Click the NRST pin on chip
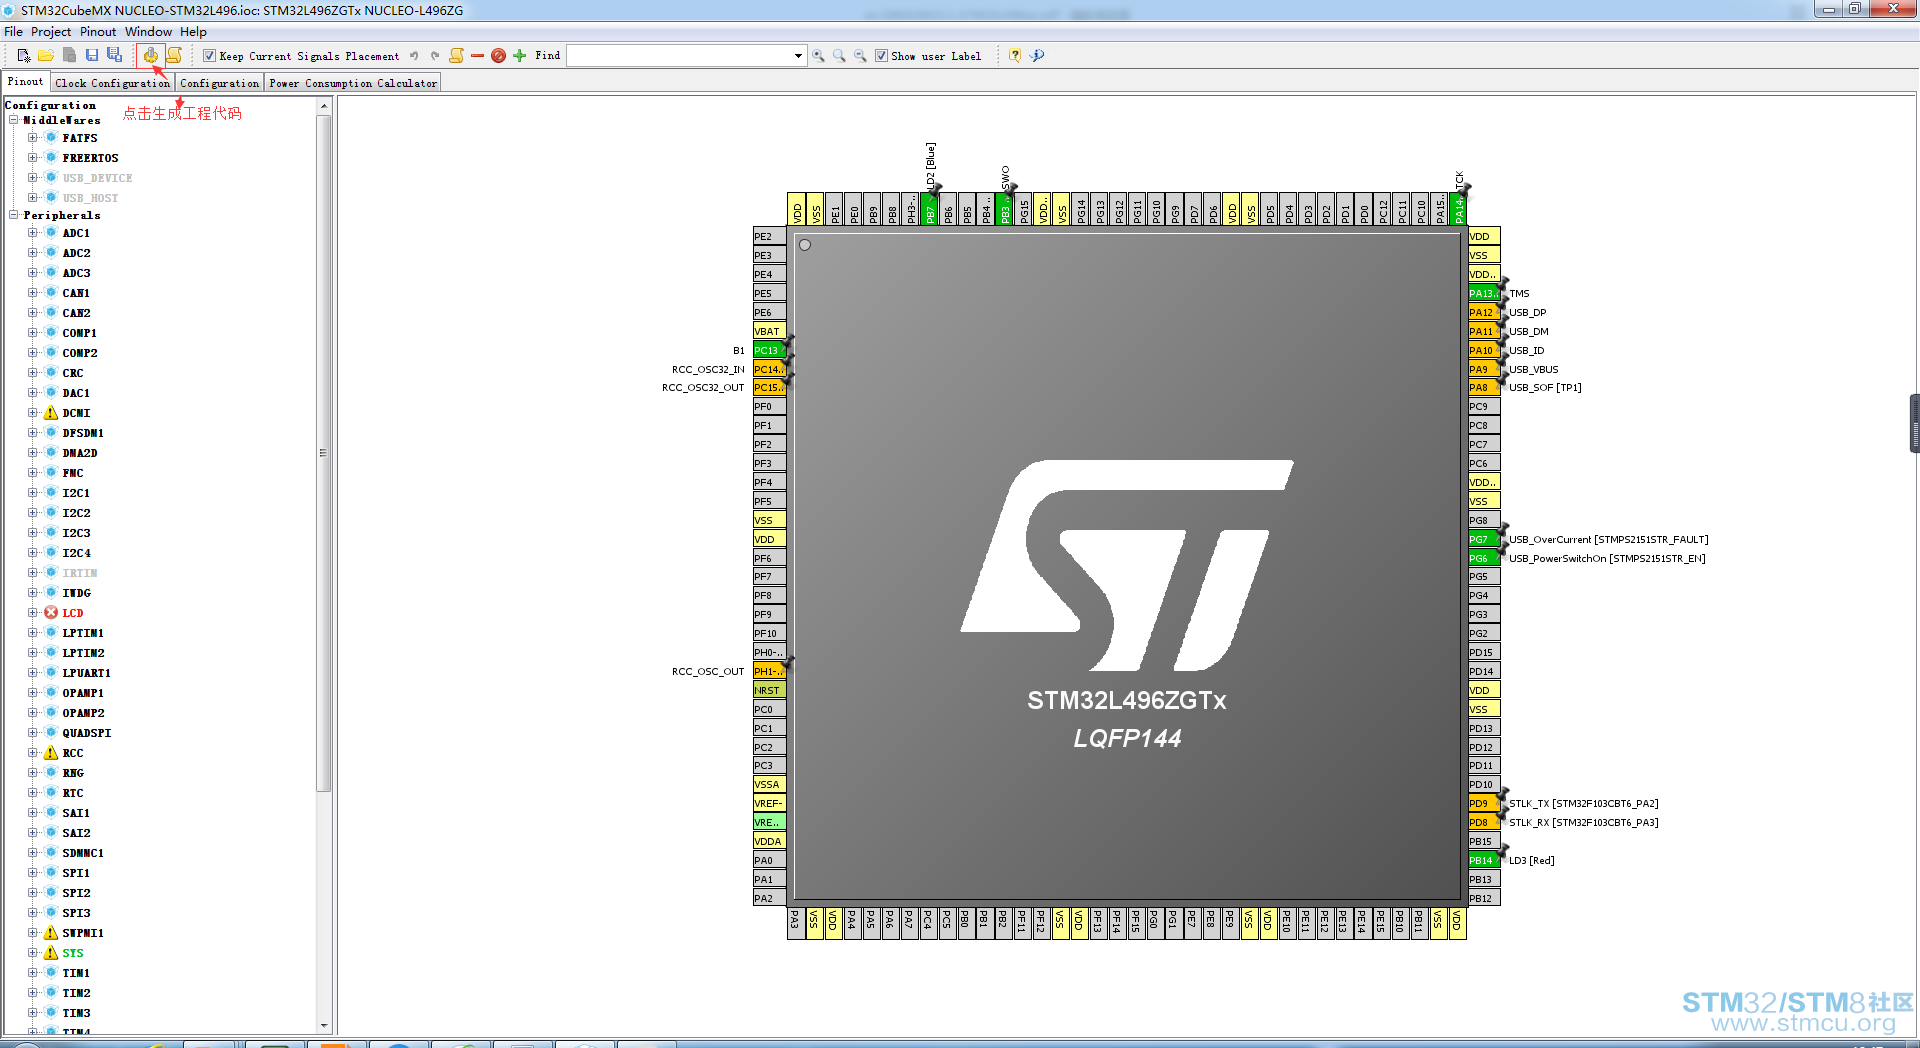 769,690
